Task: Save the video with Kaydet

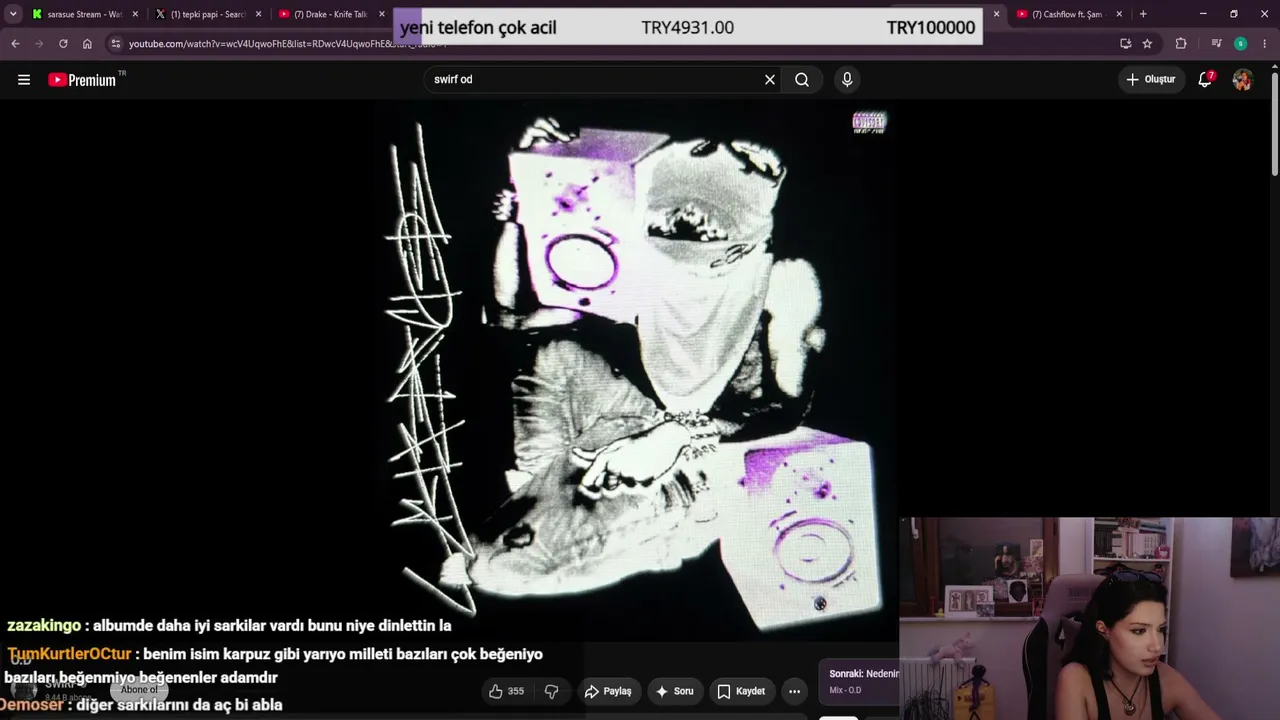Action: (741, 691)
